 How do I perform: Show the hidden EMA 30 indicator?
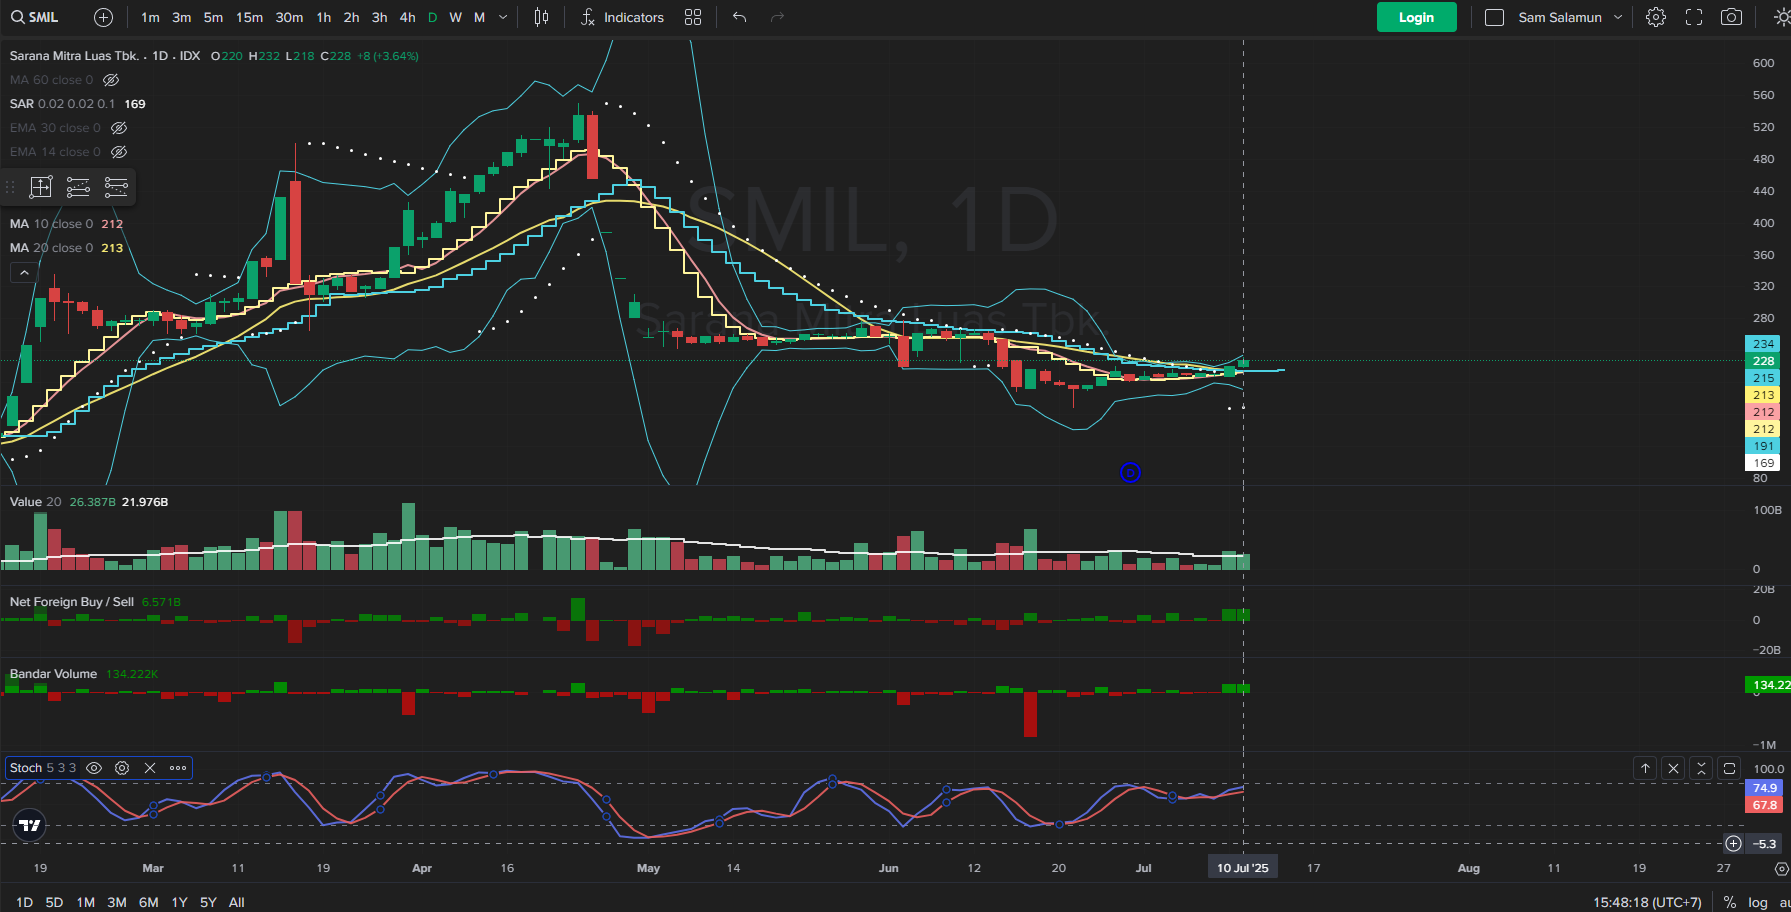tap(119, 128)
